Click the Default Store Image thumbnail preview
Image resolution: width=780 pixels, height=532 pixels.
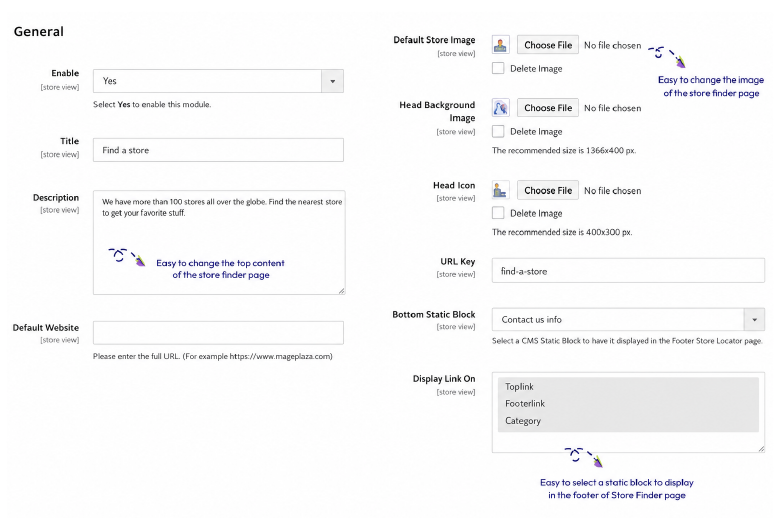point(500,45)
